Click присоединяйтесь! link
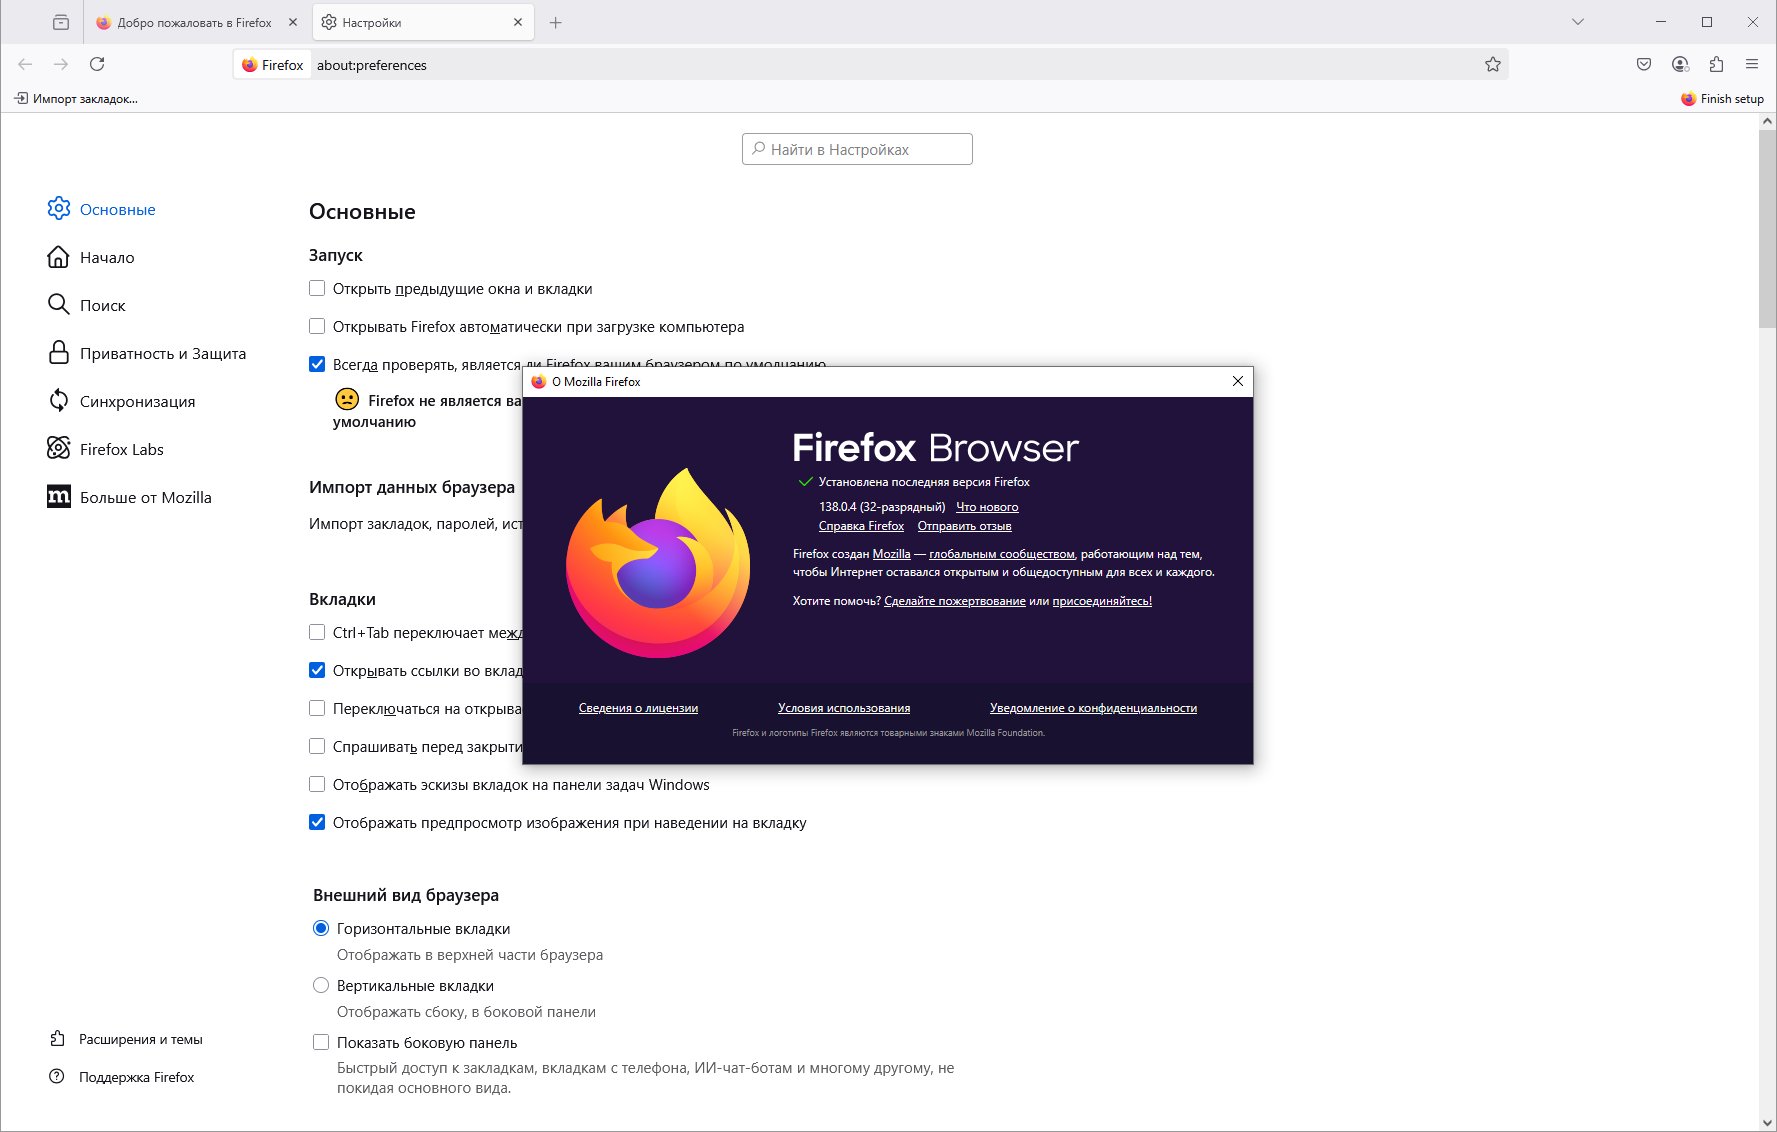Image resolution: width=1777 pixels, height=1132 pixels. [x=1102, y=601]
